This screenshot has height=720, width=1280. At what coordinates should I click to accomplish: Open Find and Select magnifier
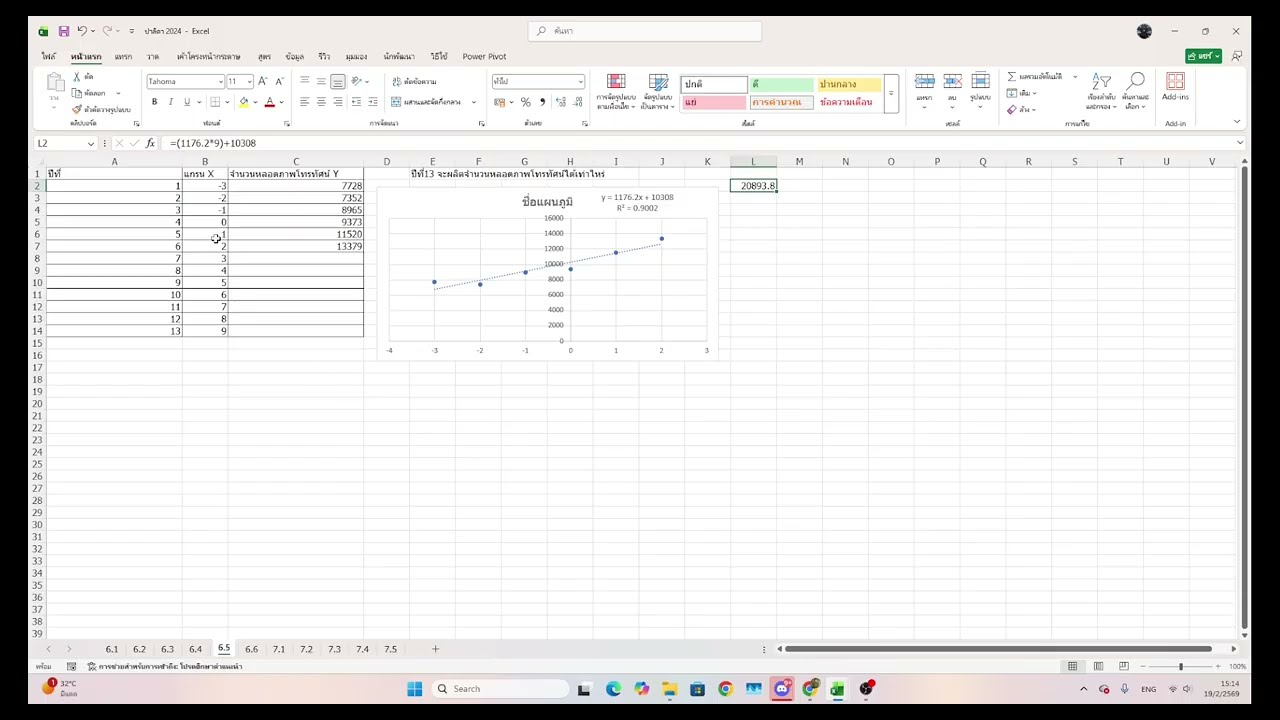(1136, 91)
